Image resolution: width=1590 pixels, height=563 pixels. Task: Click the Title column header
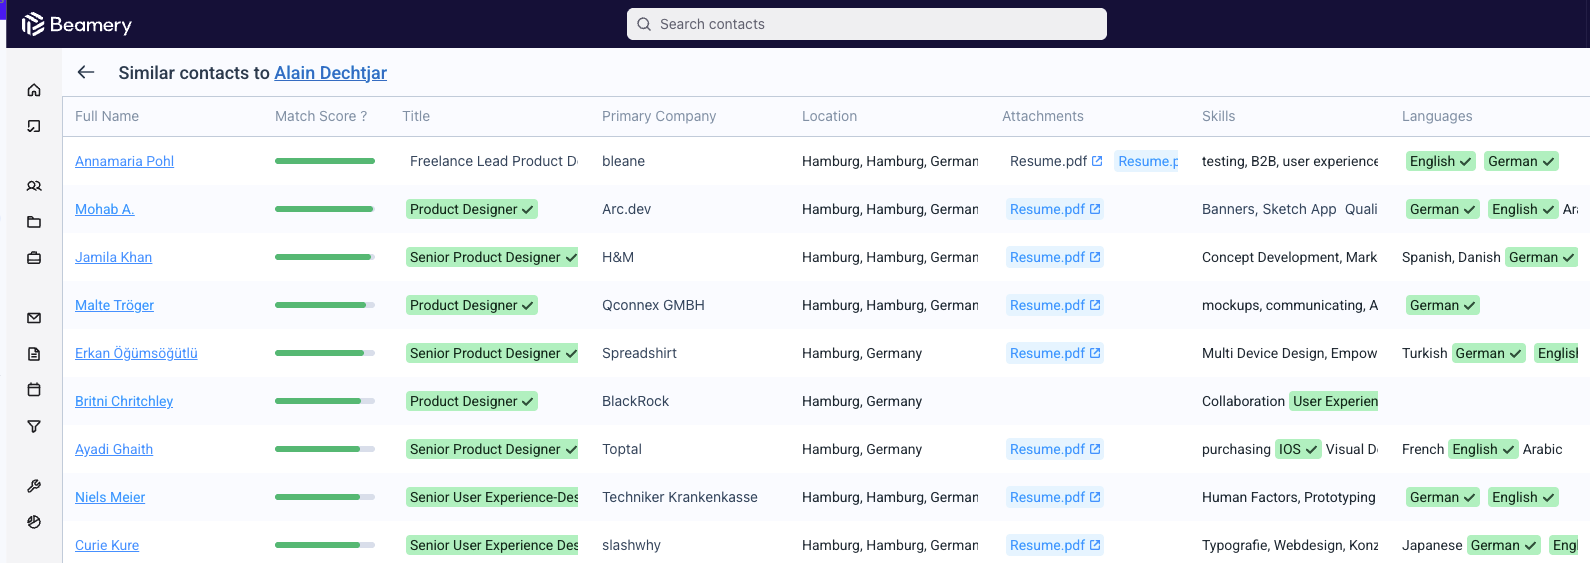(416, 116)
